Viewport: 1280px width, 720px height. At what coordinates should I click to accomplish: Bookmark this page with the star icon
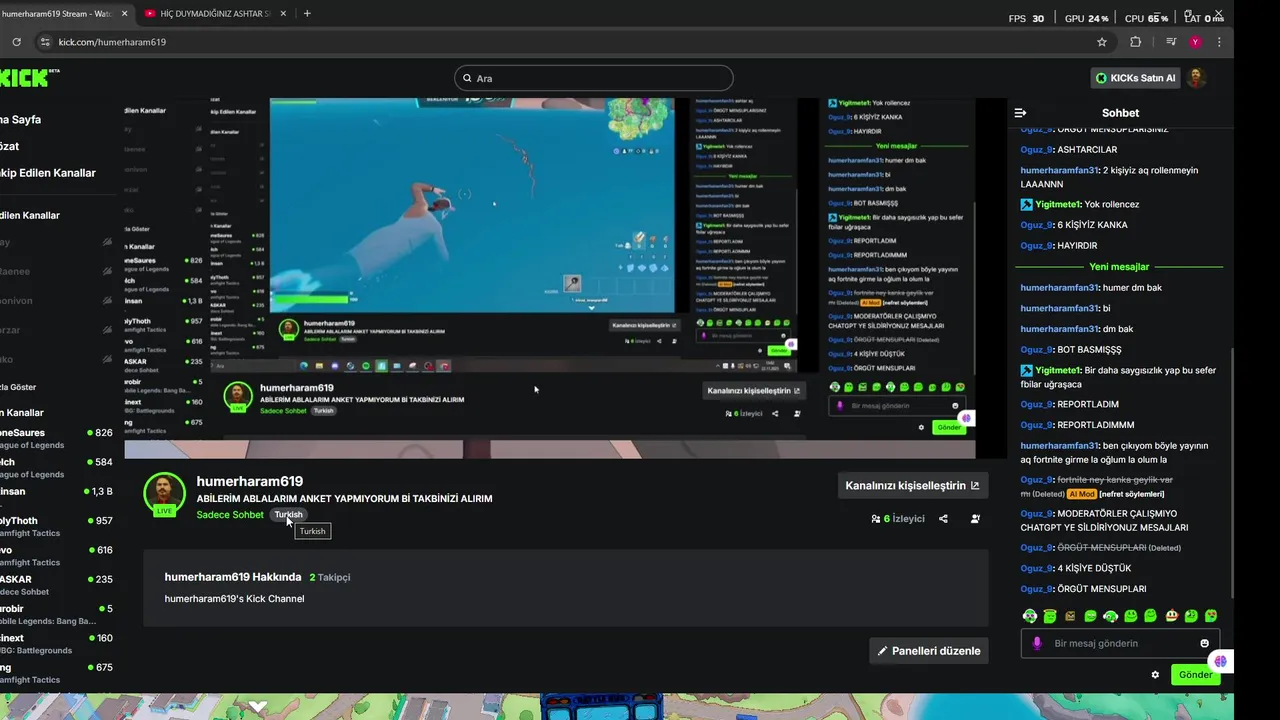pyautogui.click(x=1102, y=42)
